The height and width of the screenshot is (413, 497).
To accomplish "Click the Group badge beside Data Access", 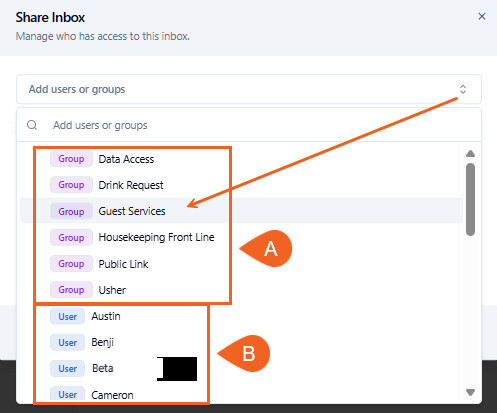I will pyautogui.click(x=71, y=159).
